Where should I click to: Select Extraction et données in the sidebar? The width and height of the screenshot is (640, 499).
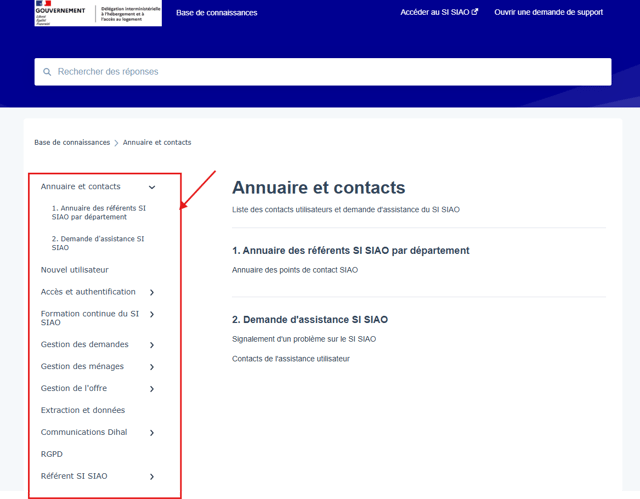pyautogui.click(x=83, y=410)
